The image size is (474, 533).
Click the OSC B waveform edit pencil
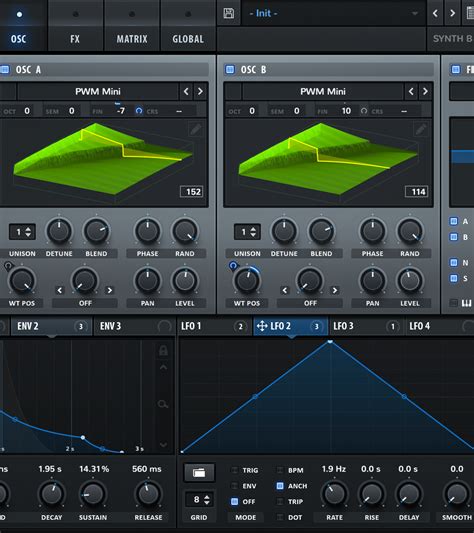point(421,130)
